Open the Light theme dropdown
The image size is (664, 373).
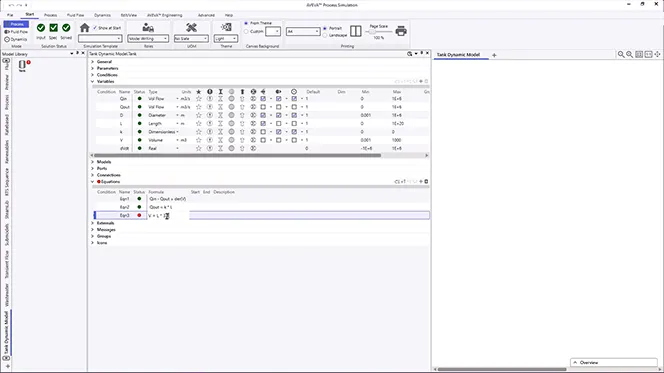pyautogui.click(x=226, y=39)
